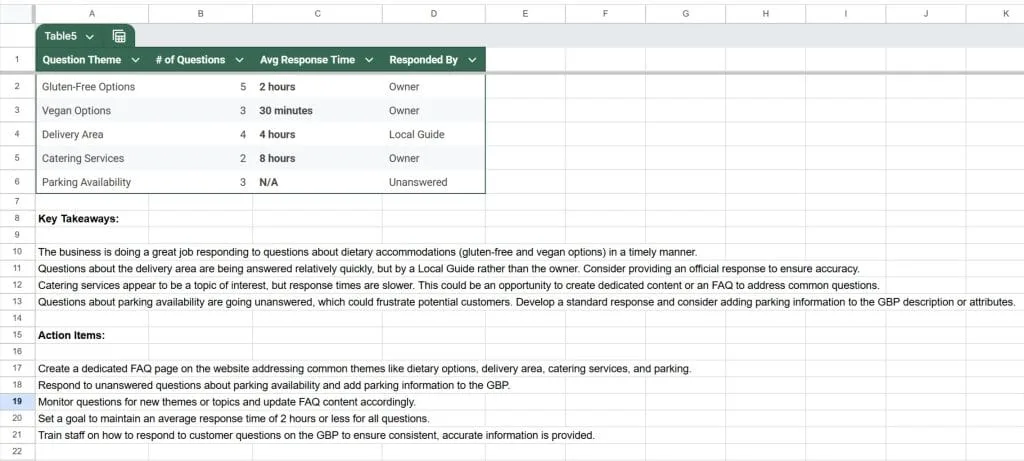Viewport: 1024px width, 461px height.
Task: Click the Local Guide cell
Action: 434,135
